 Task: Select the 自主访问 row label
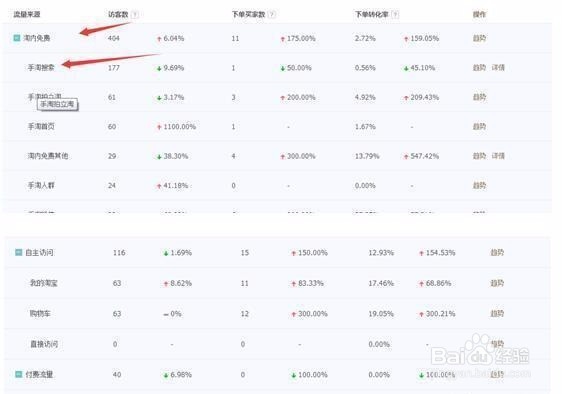(x=39, y=253)
